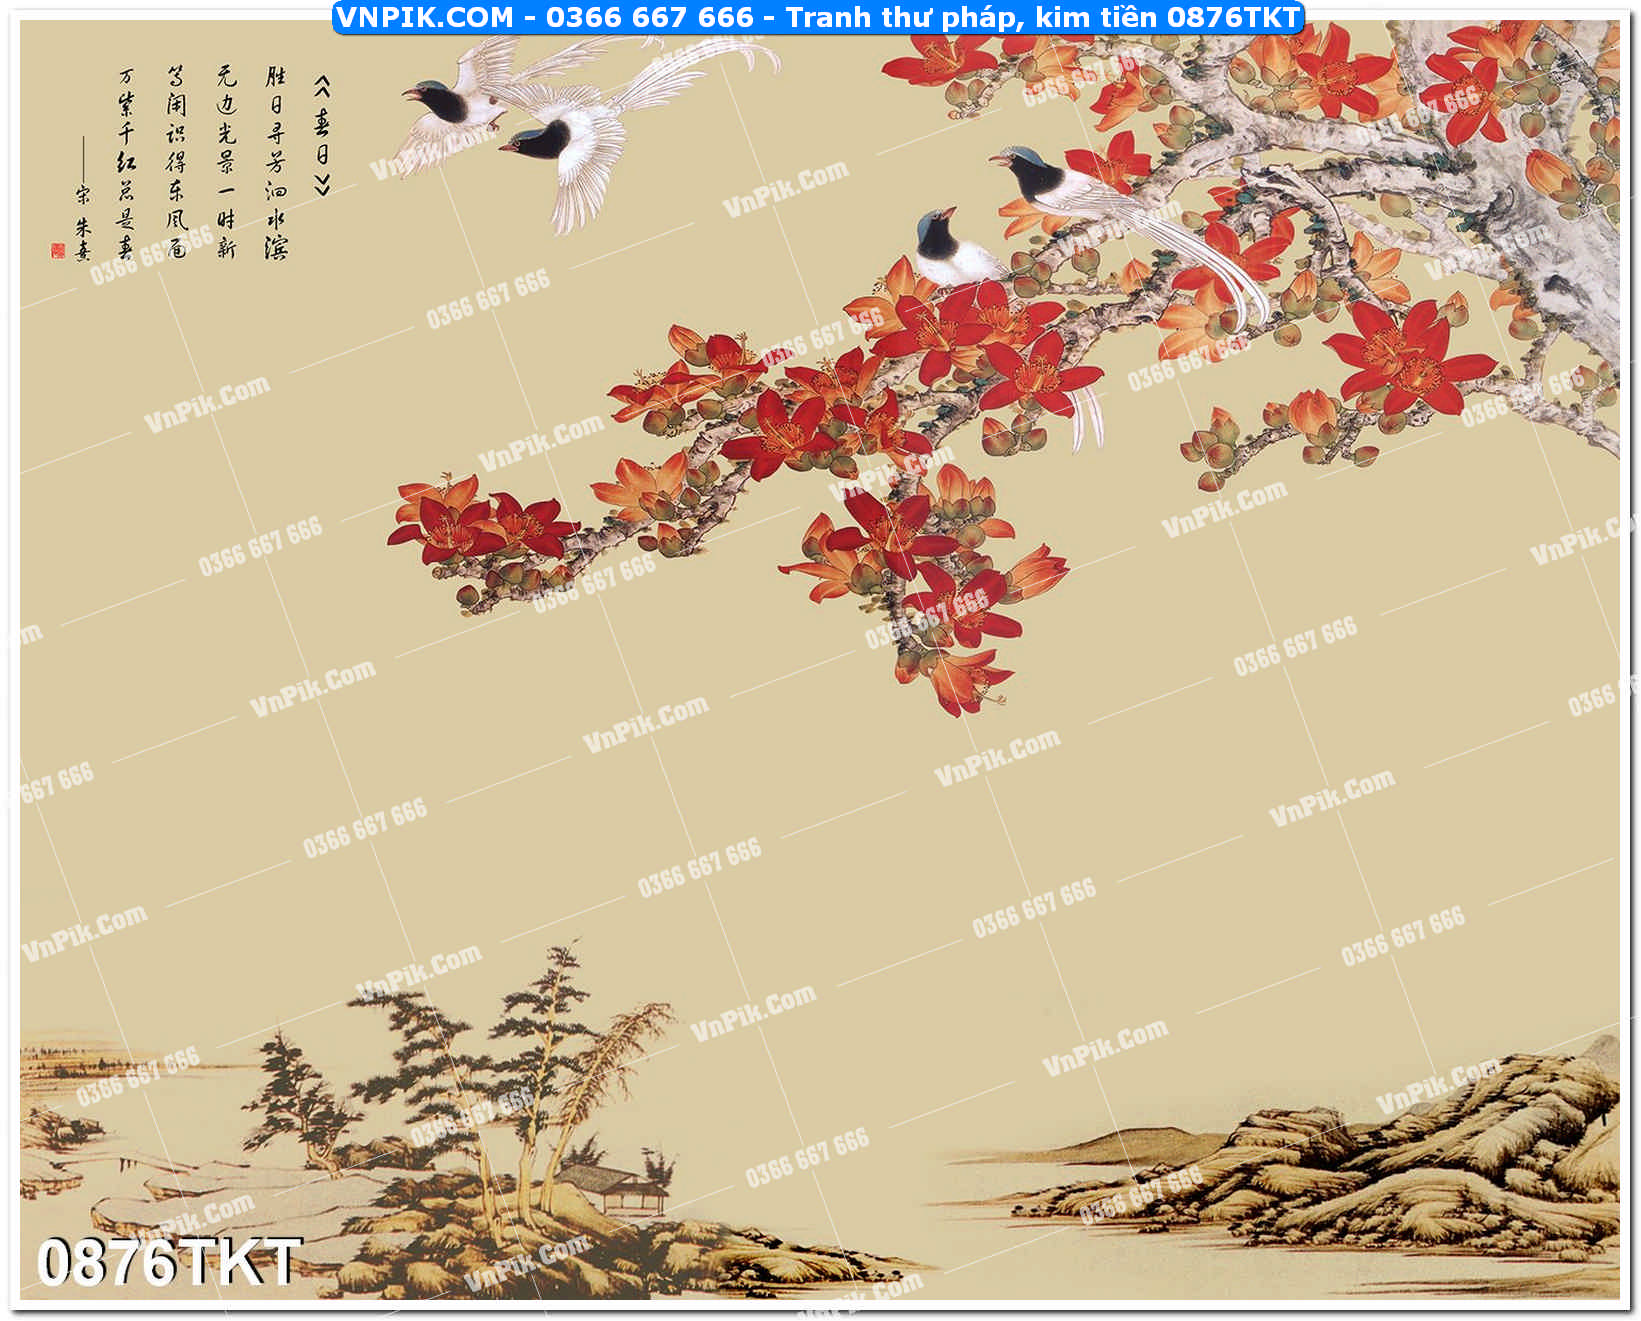The width and height of the screenshot is (1641, 1321).
Task: Click the phone number 0366 667 666 in the header
Action: 649,17
